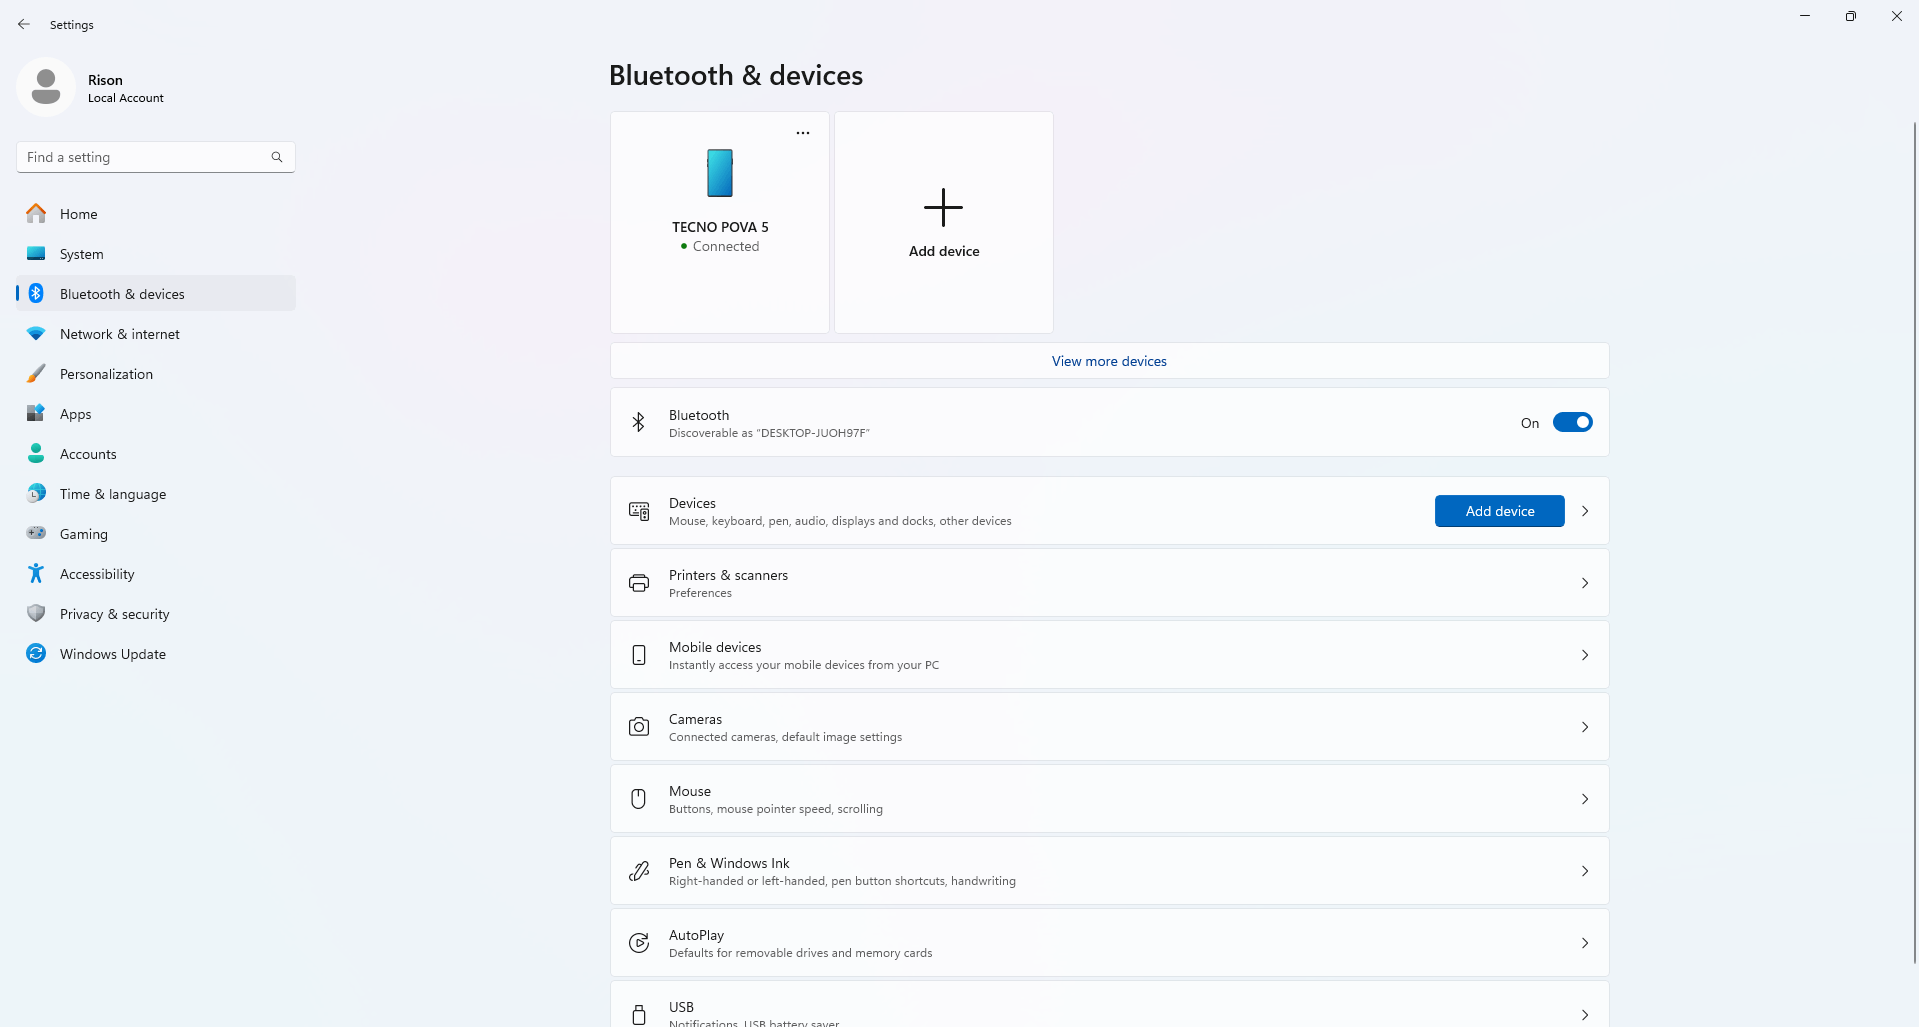
Task: Open Pen & Windows Ink chevron
Action: 1585,871
